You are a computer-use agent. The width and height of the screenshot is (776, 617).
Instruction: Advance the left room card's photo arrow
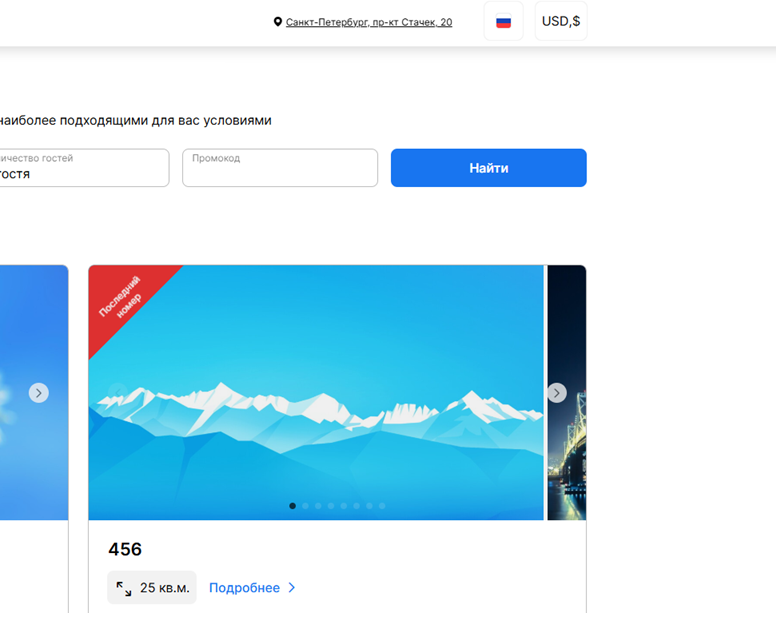point(39,393)
